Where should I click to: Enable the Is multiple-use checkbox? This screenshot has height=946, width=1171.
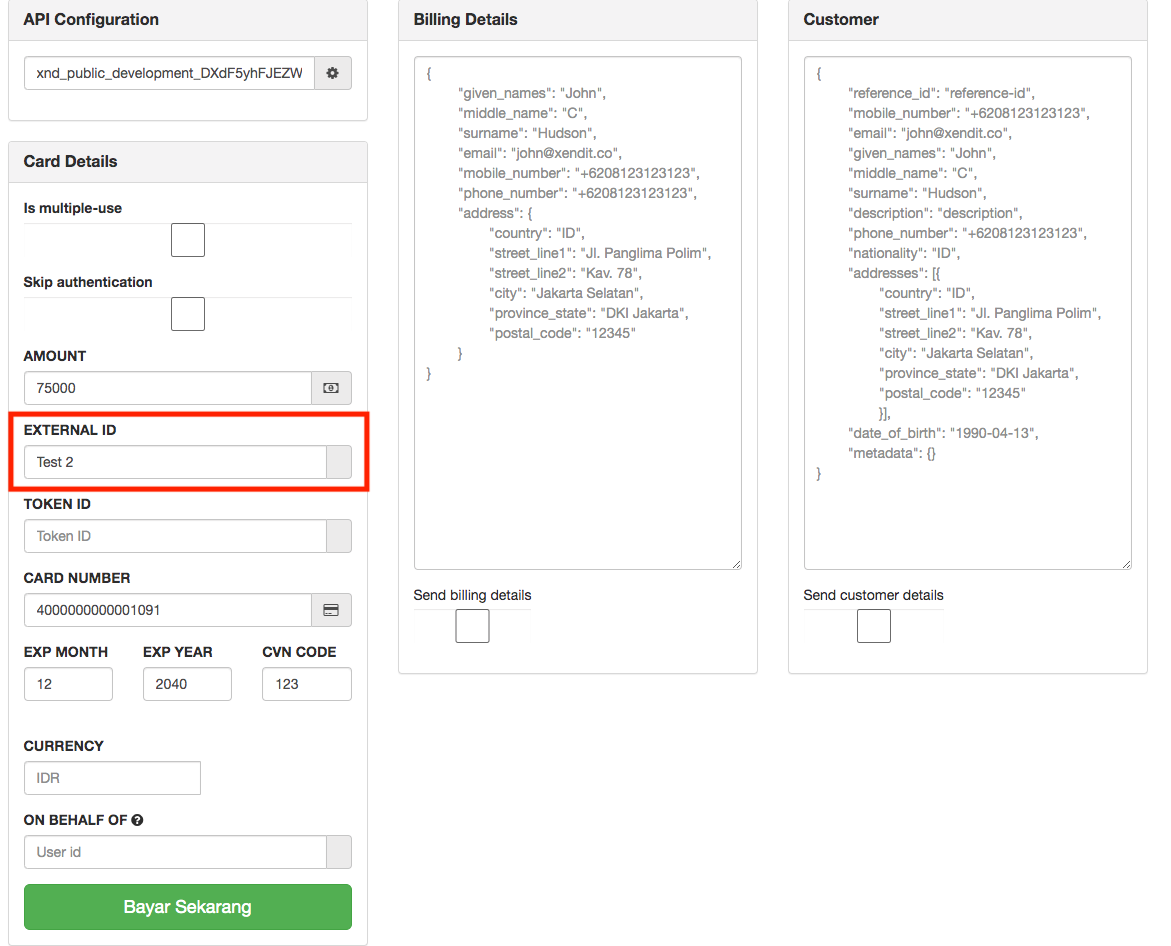point(188,240)
